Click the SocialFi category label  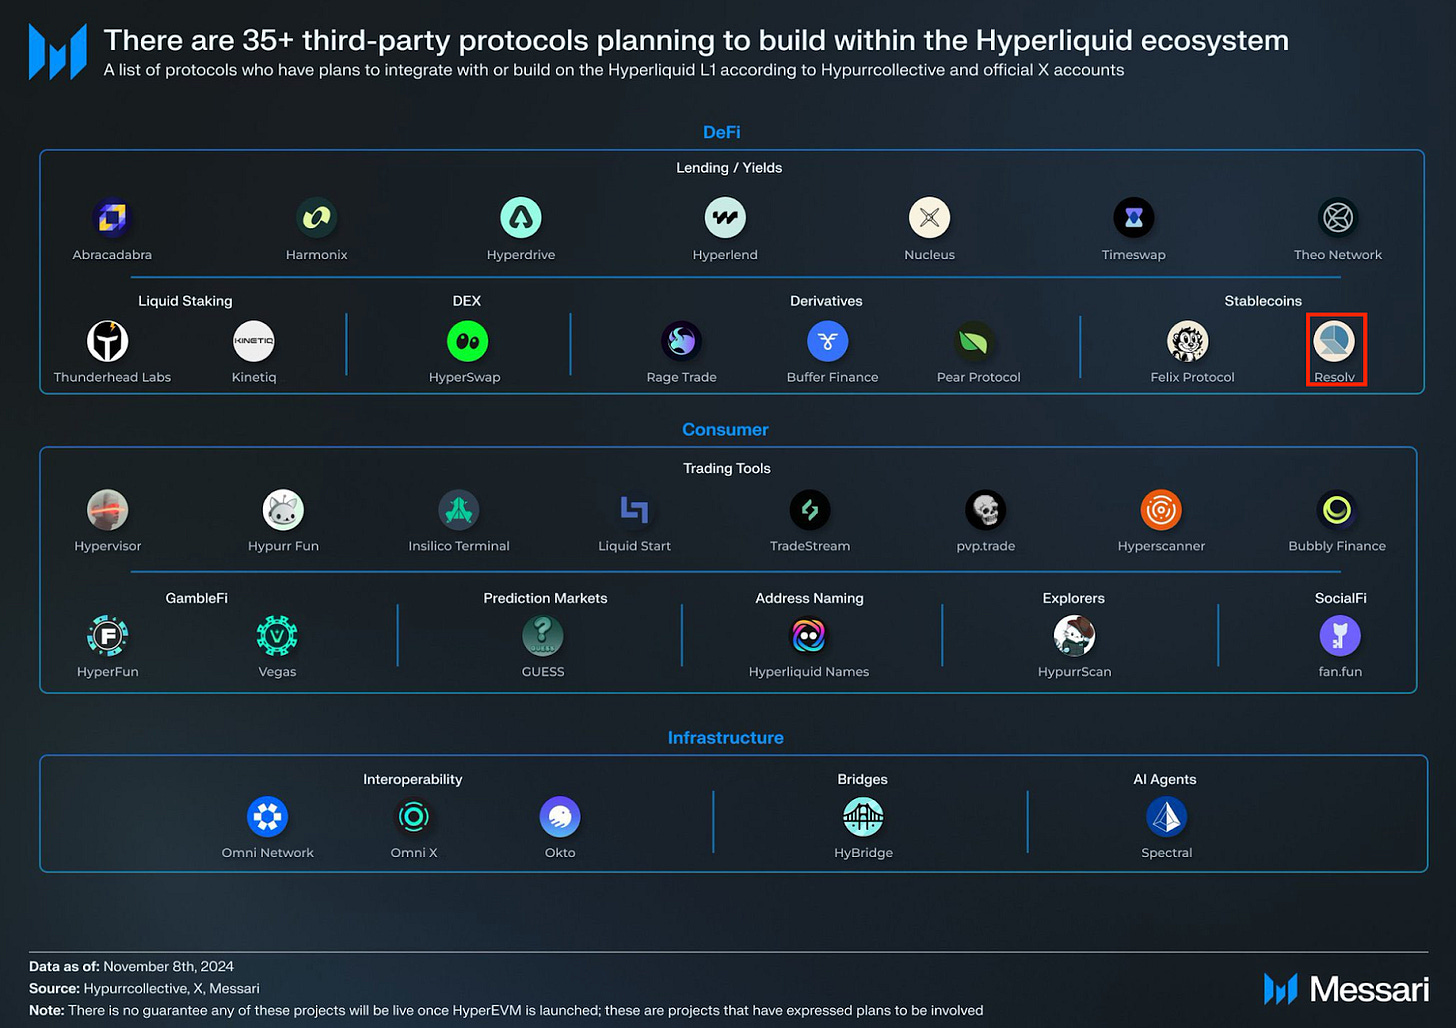(1340, 598)
